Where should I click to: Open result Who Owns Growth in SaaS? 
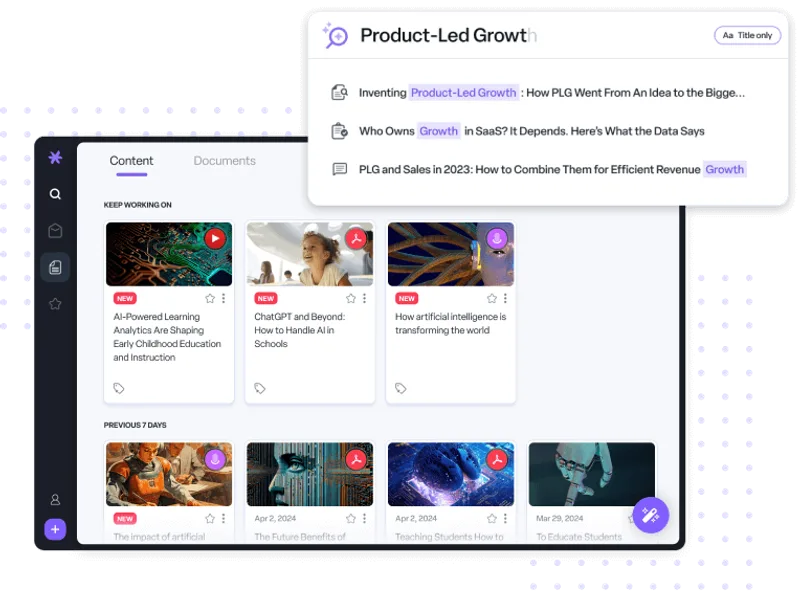(x=532, y=131)
